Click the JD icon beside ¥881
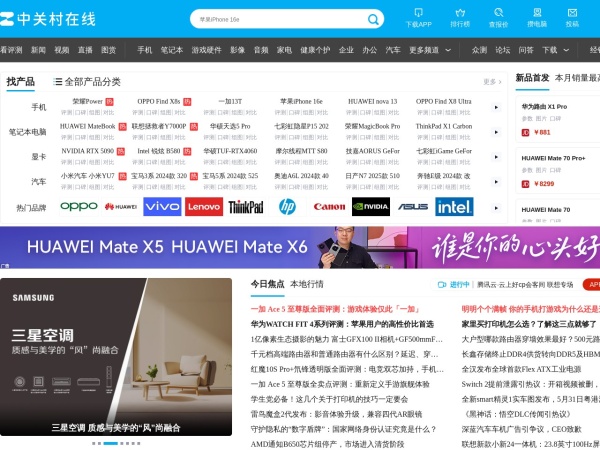Image resolution: width=600 pixels, height=450 pixels. (525, 132)
